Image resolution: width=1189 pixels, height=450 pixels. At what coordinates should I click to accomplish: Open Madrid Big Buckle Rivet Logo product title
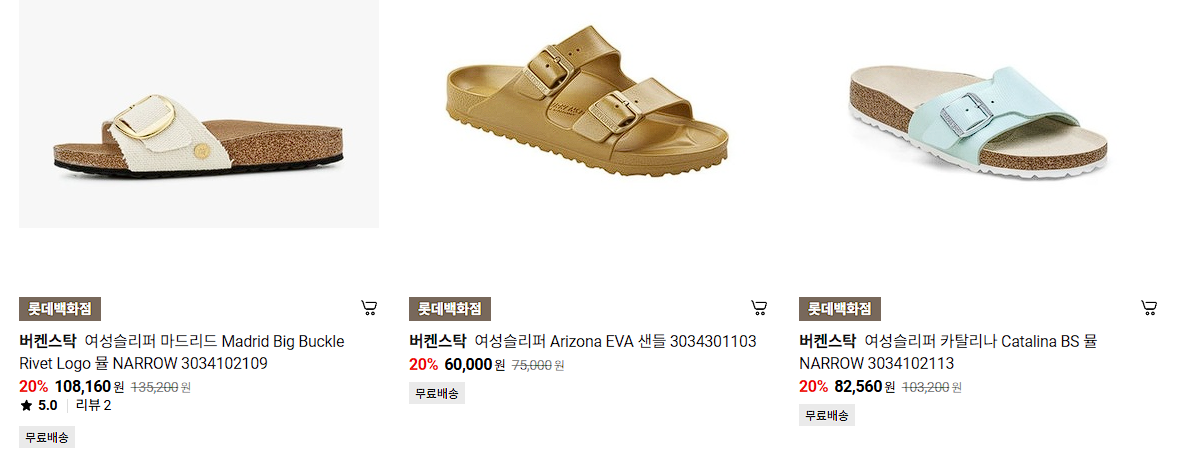click(x=182, y=352)
